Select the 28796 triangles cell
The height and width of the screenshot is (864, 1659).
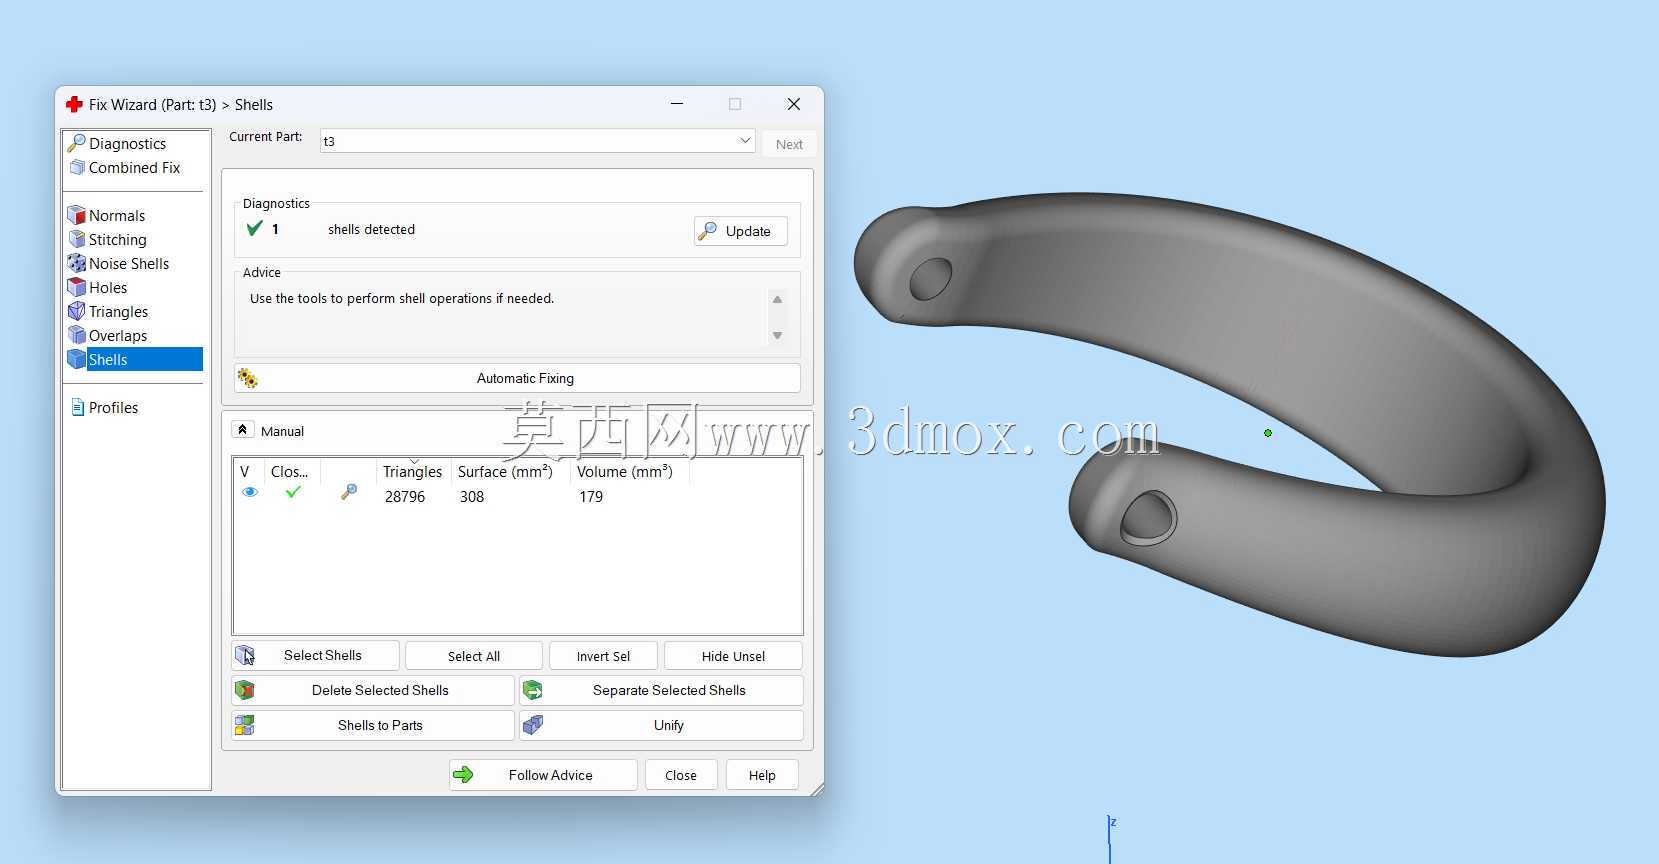pyautogui.click(x=405, y=496)
